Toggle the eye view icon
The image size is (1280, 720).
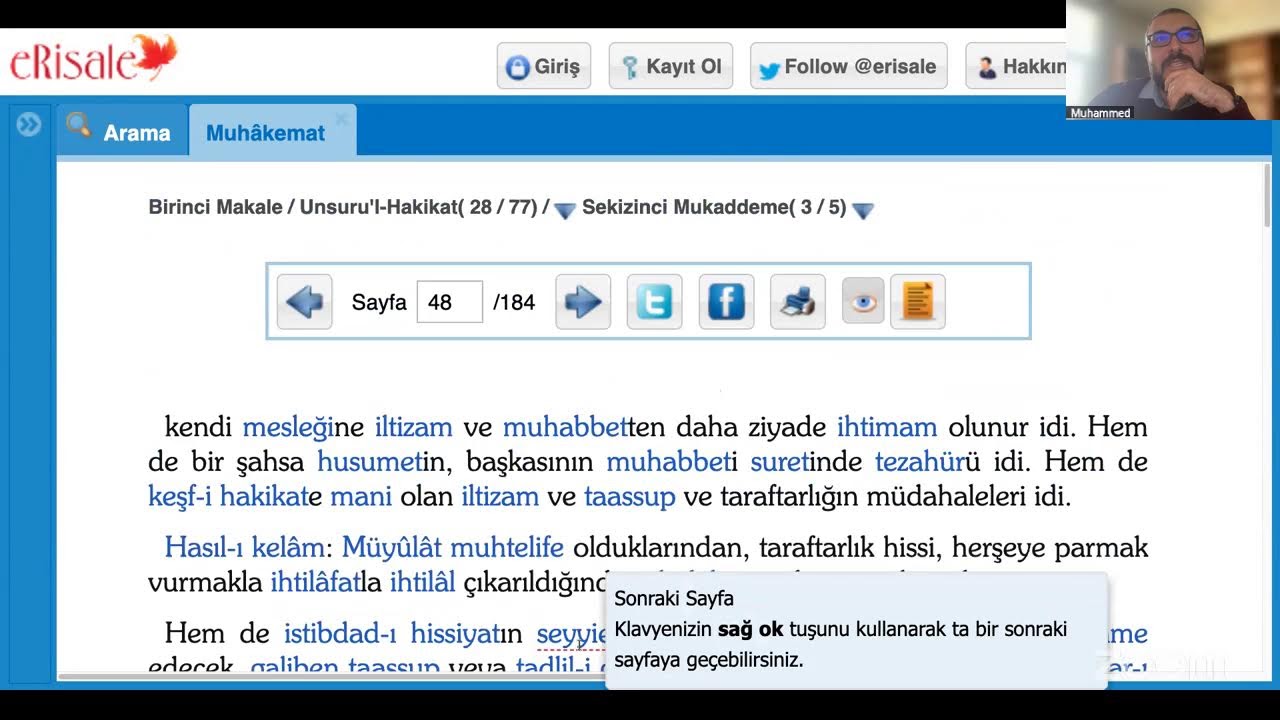(863, 301)
